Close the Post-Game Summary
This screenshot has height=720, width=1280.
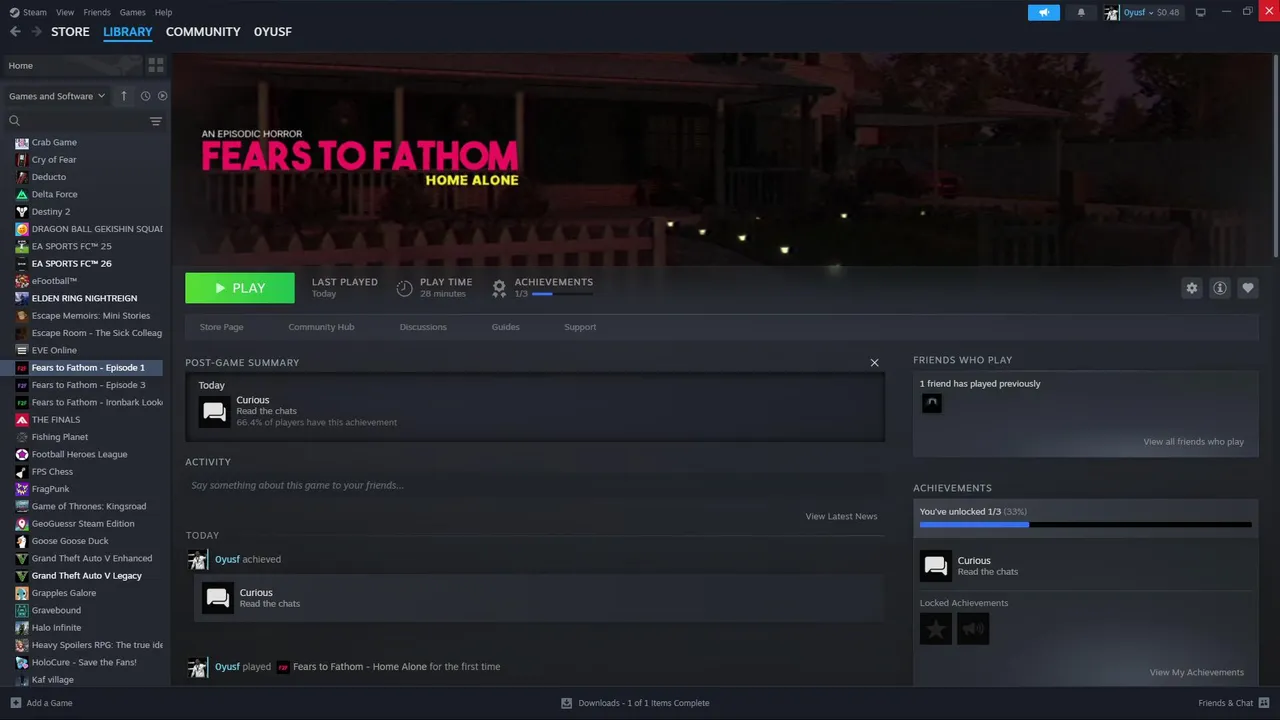tap(874, 363)
